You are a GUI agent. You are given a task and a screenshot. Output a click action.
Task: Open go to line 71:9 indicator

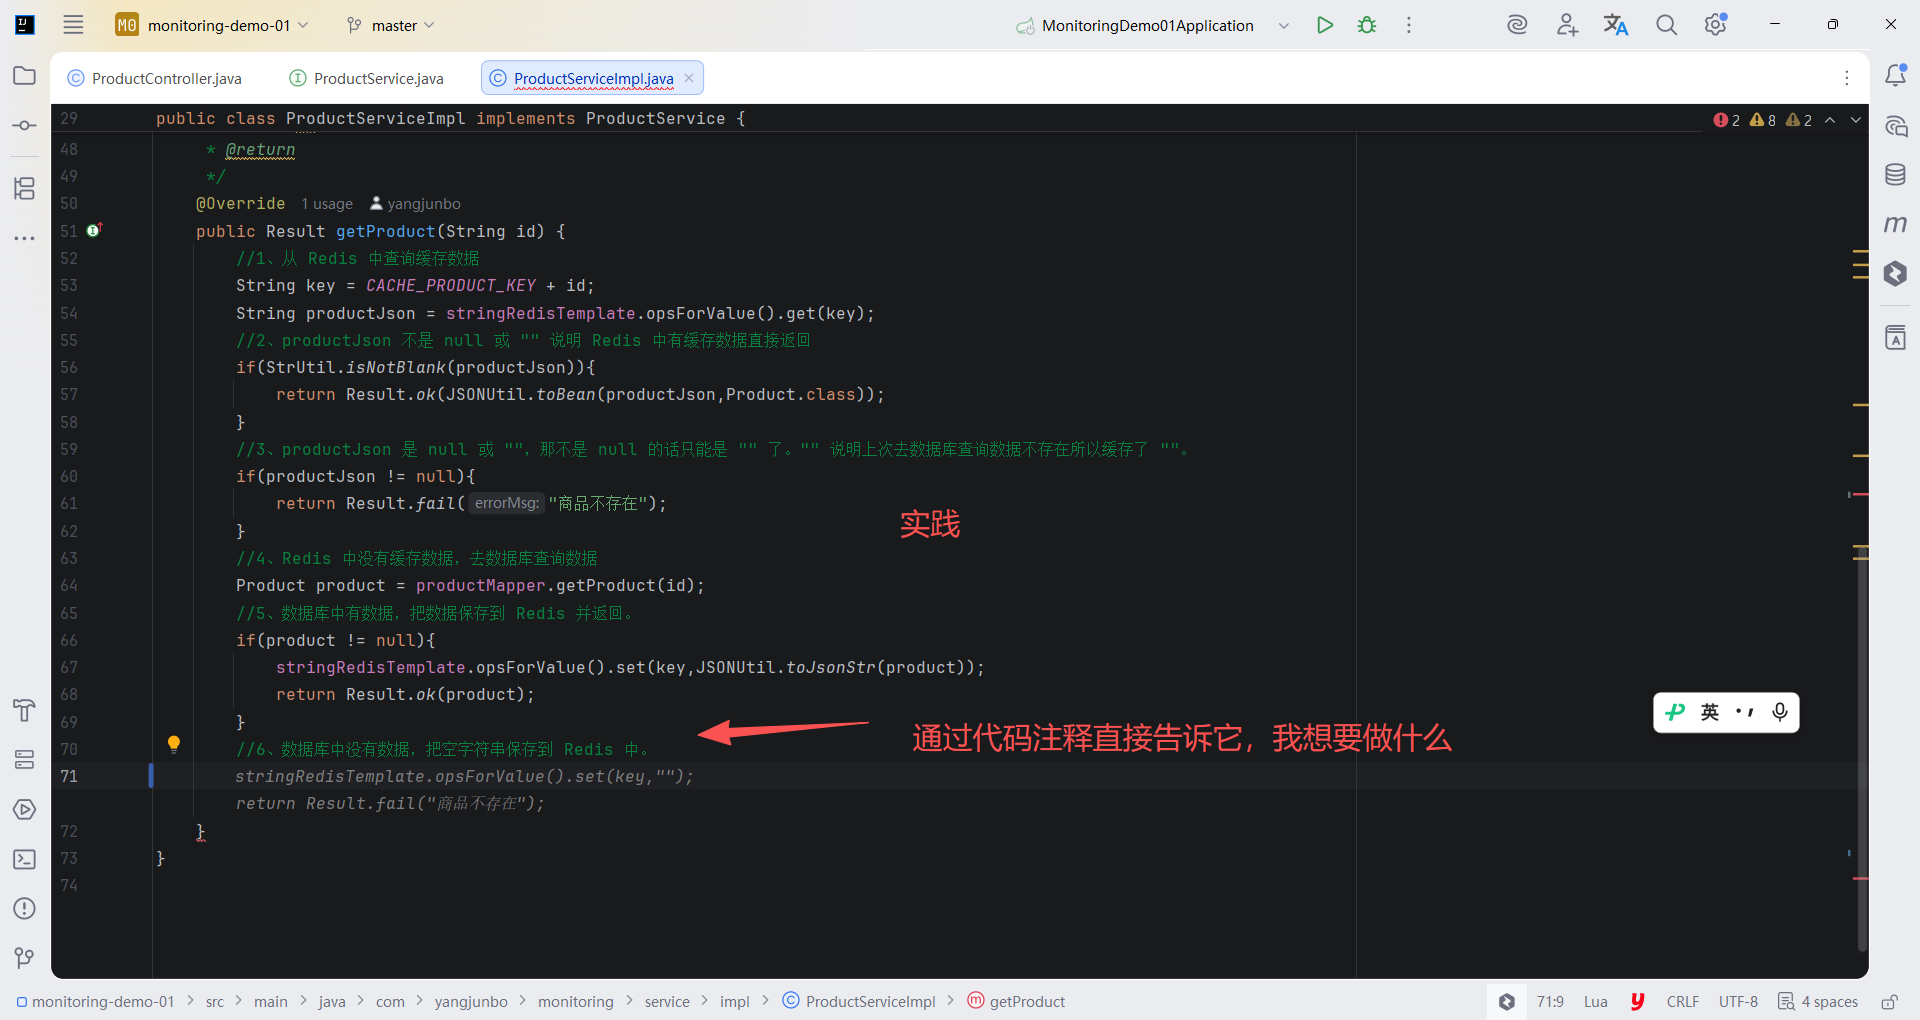(x=1550, y=1001)
